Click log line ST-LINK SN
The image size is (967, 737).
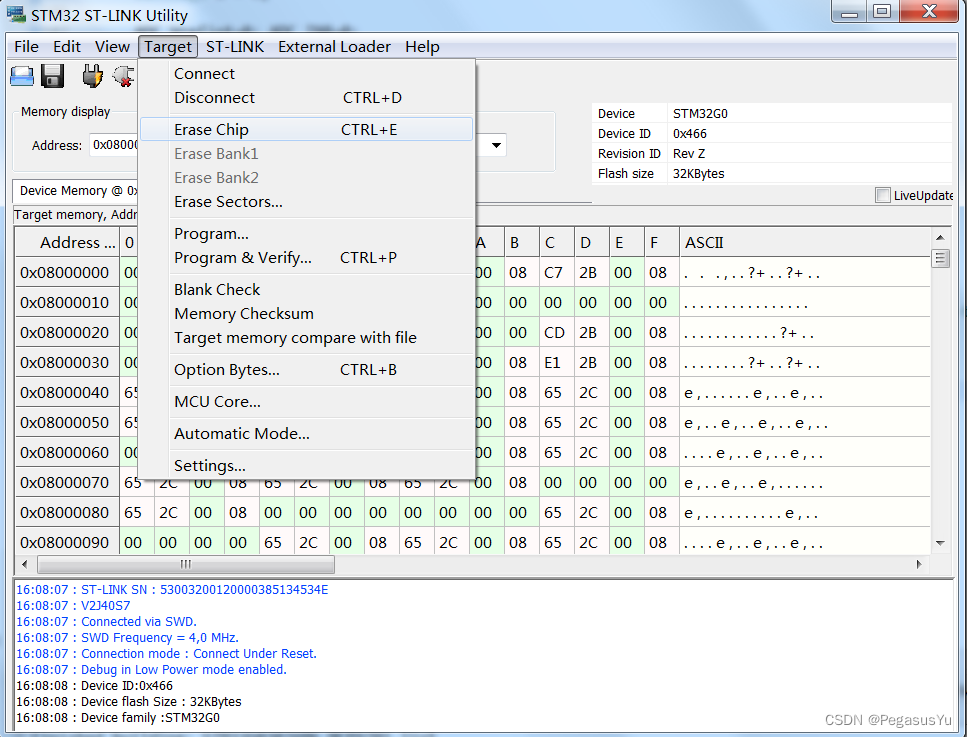tap(172, 590)
